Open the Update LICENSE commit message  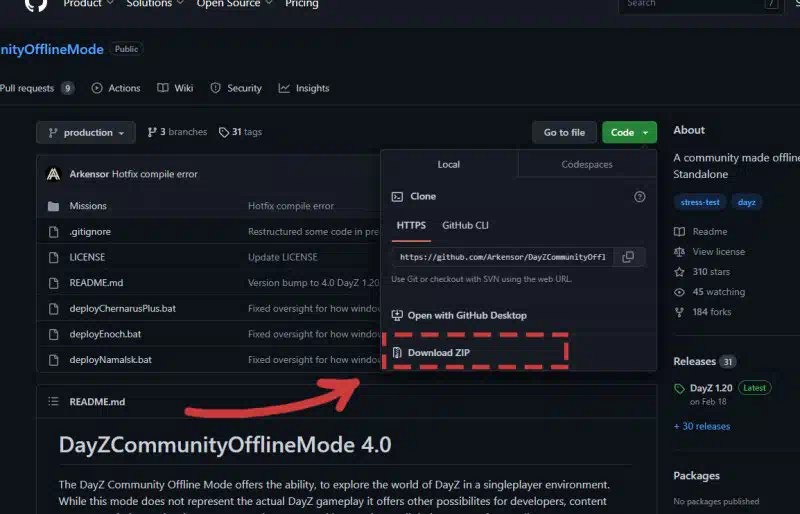click(x=283, y=257)
